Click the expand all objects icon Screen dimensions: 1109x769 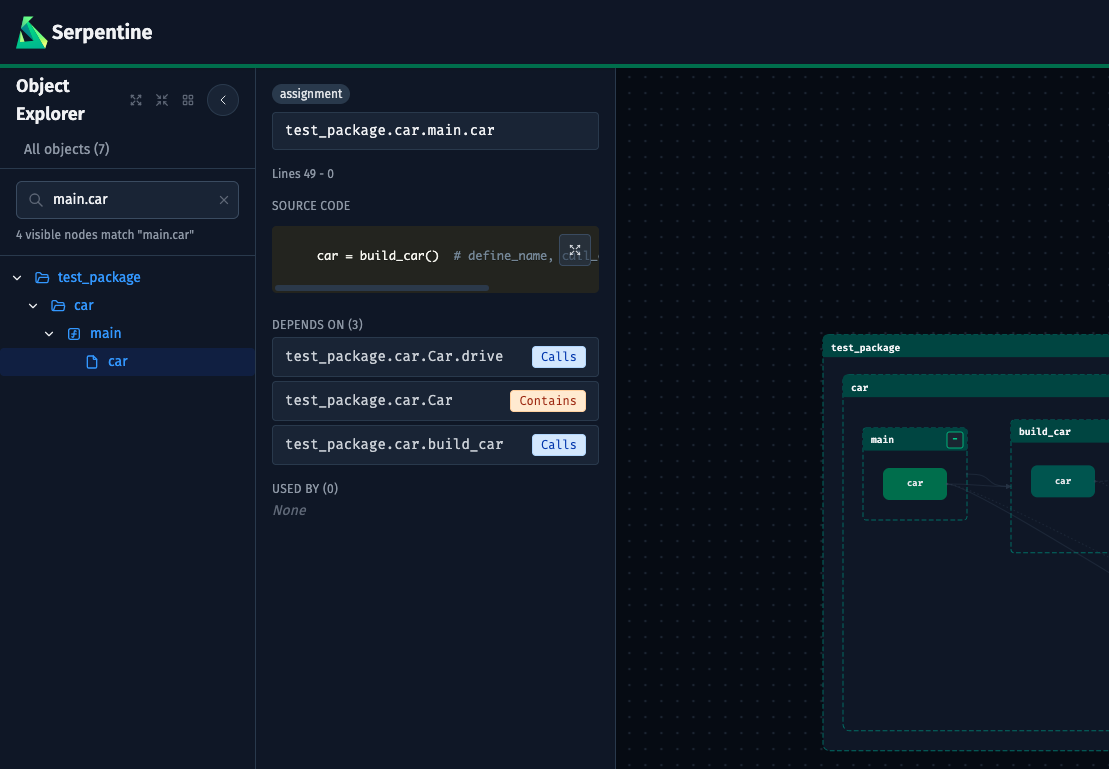coord(136,100)
